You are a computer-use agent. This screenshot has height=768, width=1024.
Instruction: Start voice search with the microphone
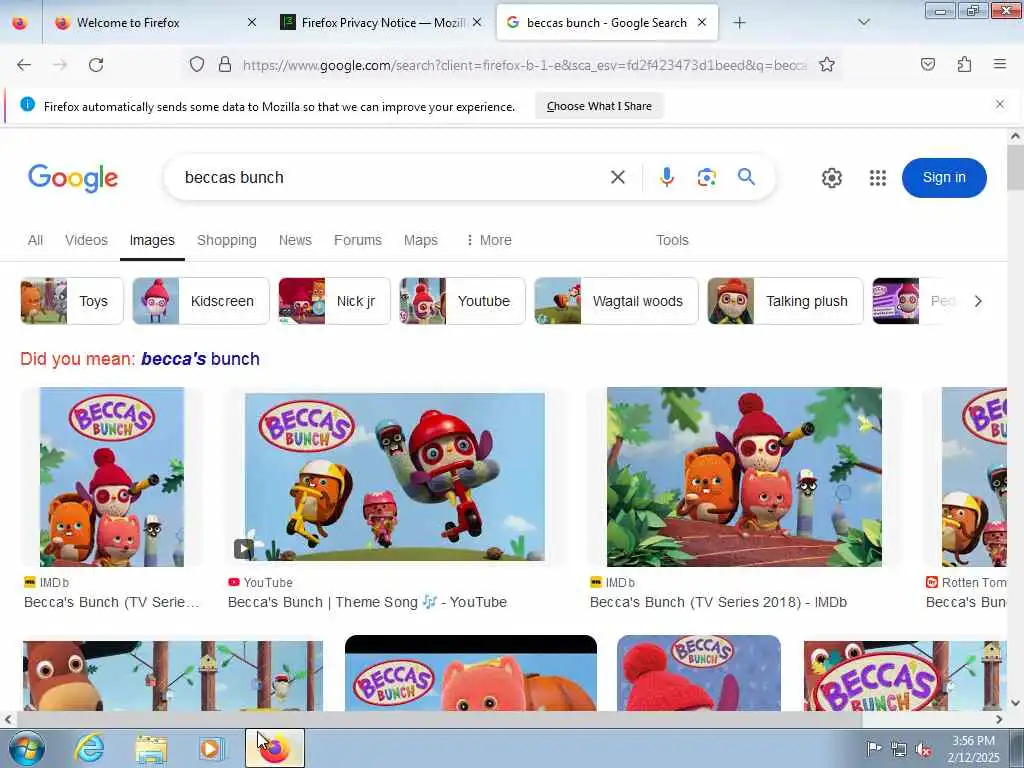tap(666, 177)
